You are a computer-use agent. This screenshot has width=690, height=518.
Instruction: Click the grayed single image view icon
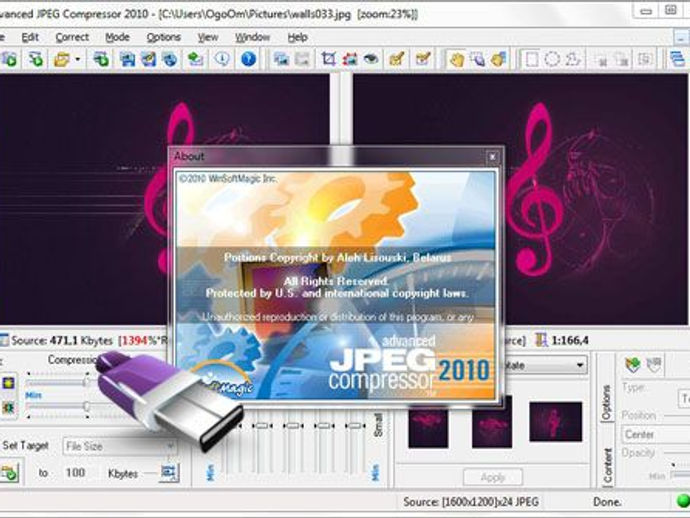tap(302, 59)
